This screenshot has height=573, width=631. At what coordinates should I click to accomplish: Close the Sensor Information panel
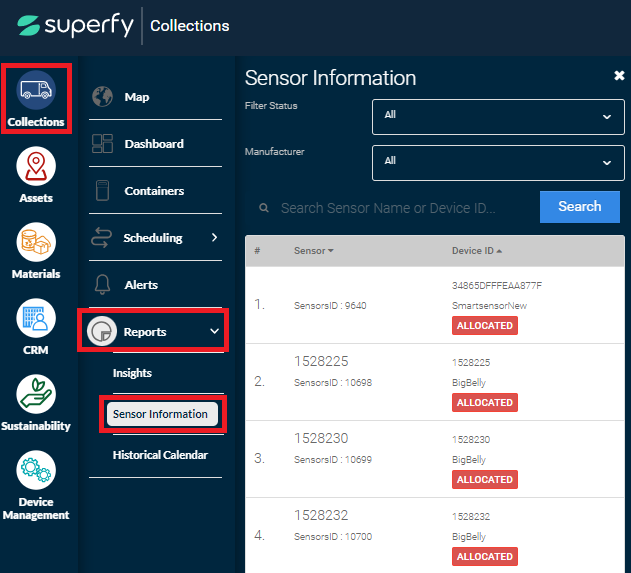619,75
